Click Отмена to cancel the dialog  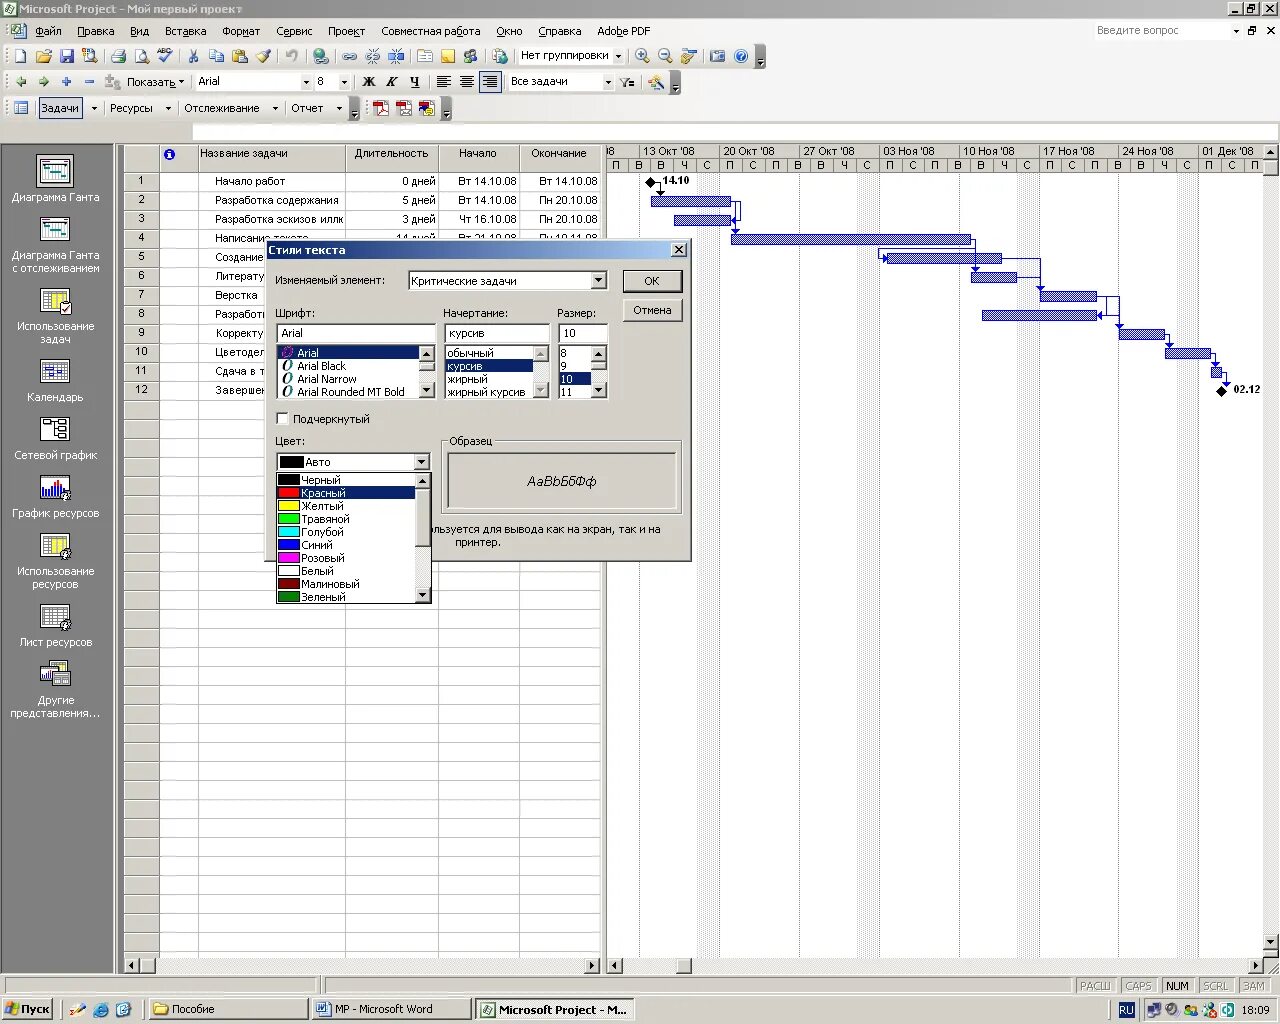coord(652,310)
